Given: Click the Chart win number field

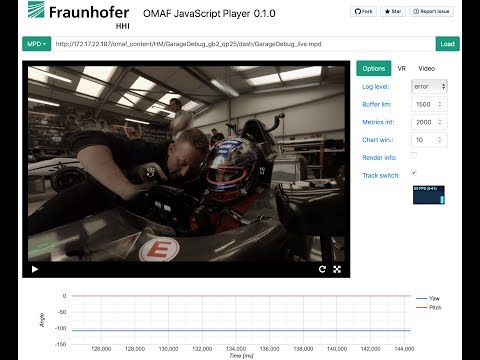Looking at the screenshot, I should coord(429,140).
